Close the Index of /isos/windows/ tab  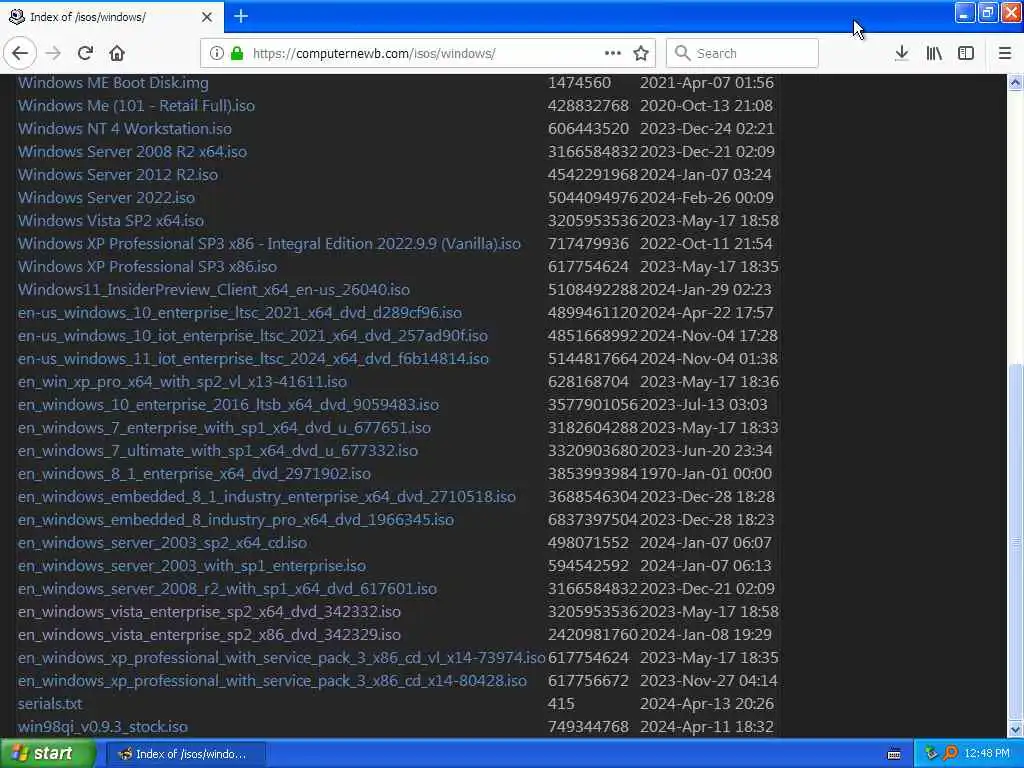207,17
